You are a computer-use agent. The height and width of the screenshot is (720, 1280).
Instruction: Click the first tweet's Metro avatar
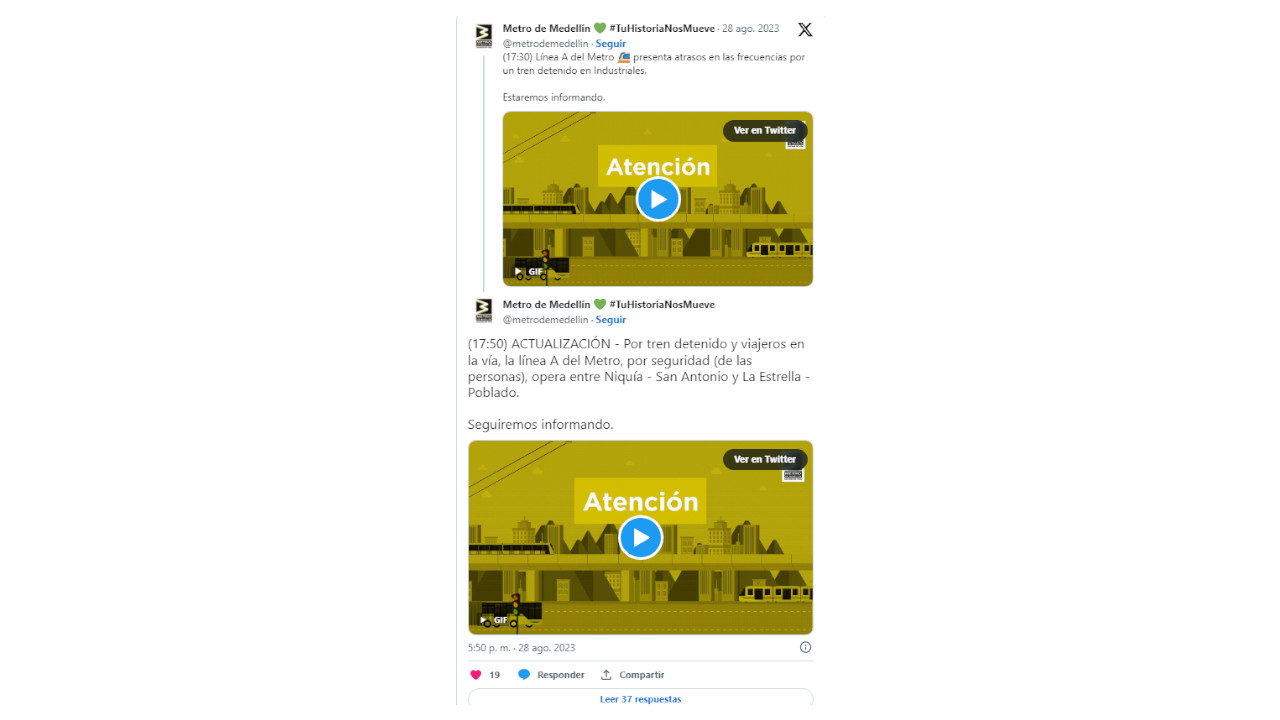[x=484, y=36]
